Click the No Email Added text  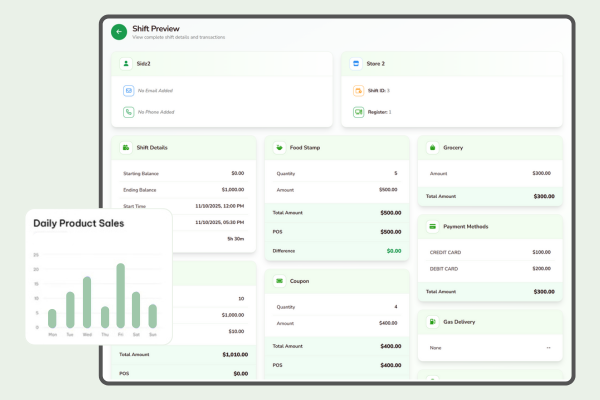[155, 91]
